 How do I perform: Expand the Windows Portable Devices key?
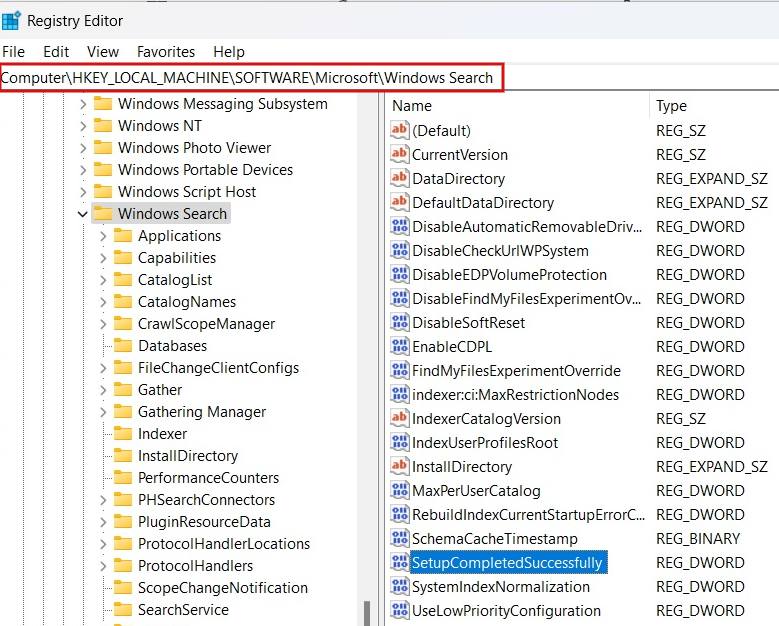click(x=82, y=170)
